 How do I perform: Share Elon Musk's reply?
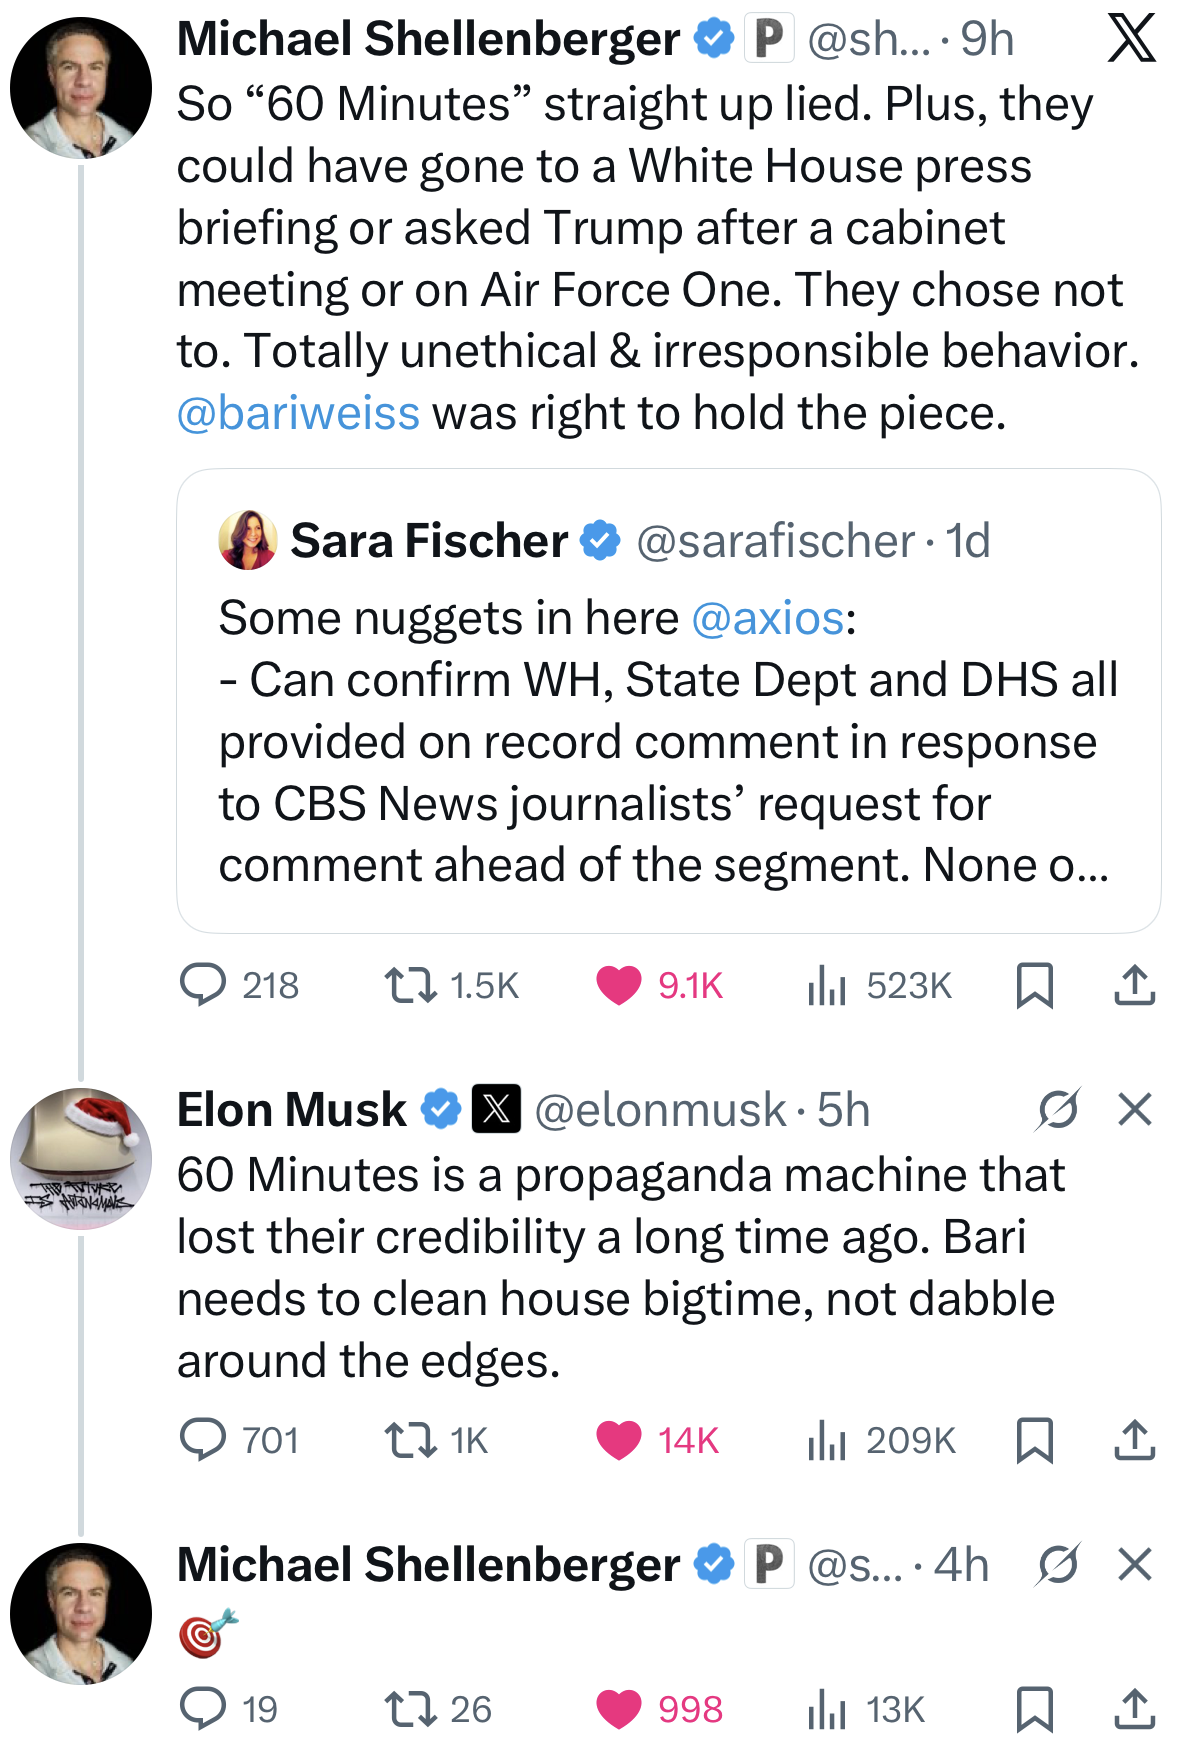point(1134,1440)
